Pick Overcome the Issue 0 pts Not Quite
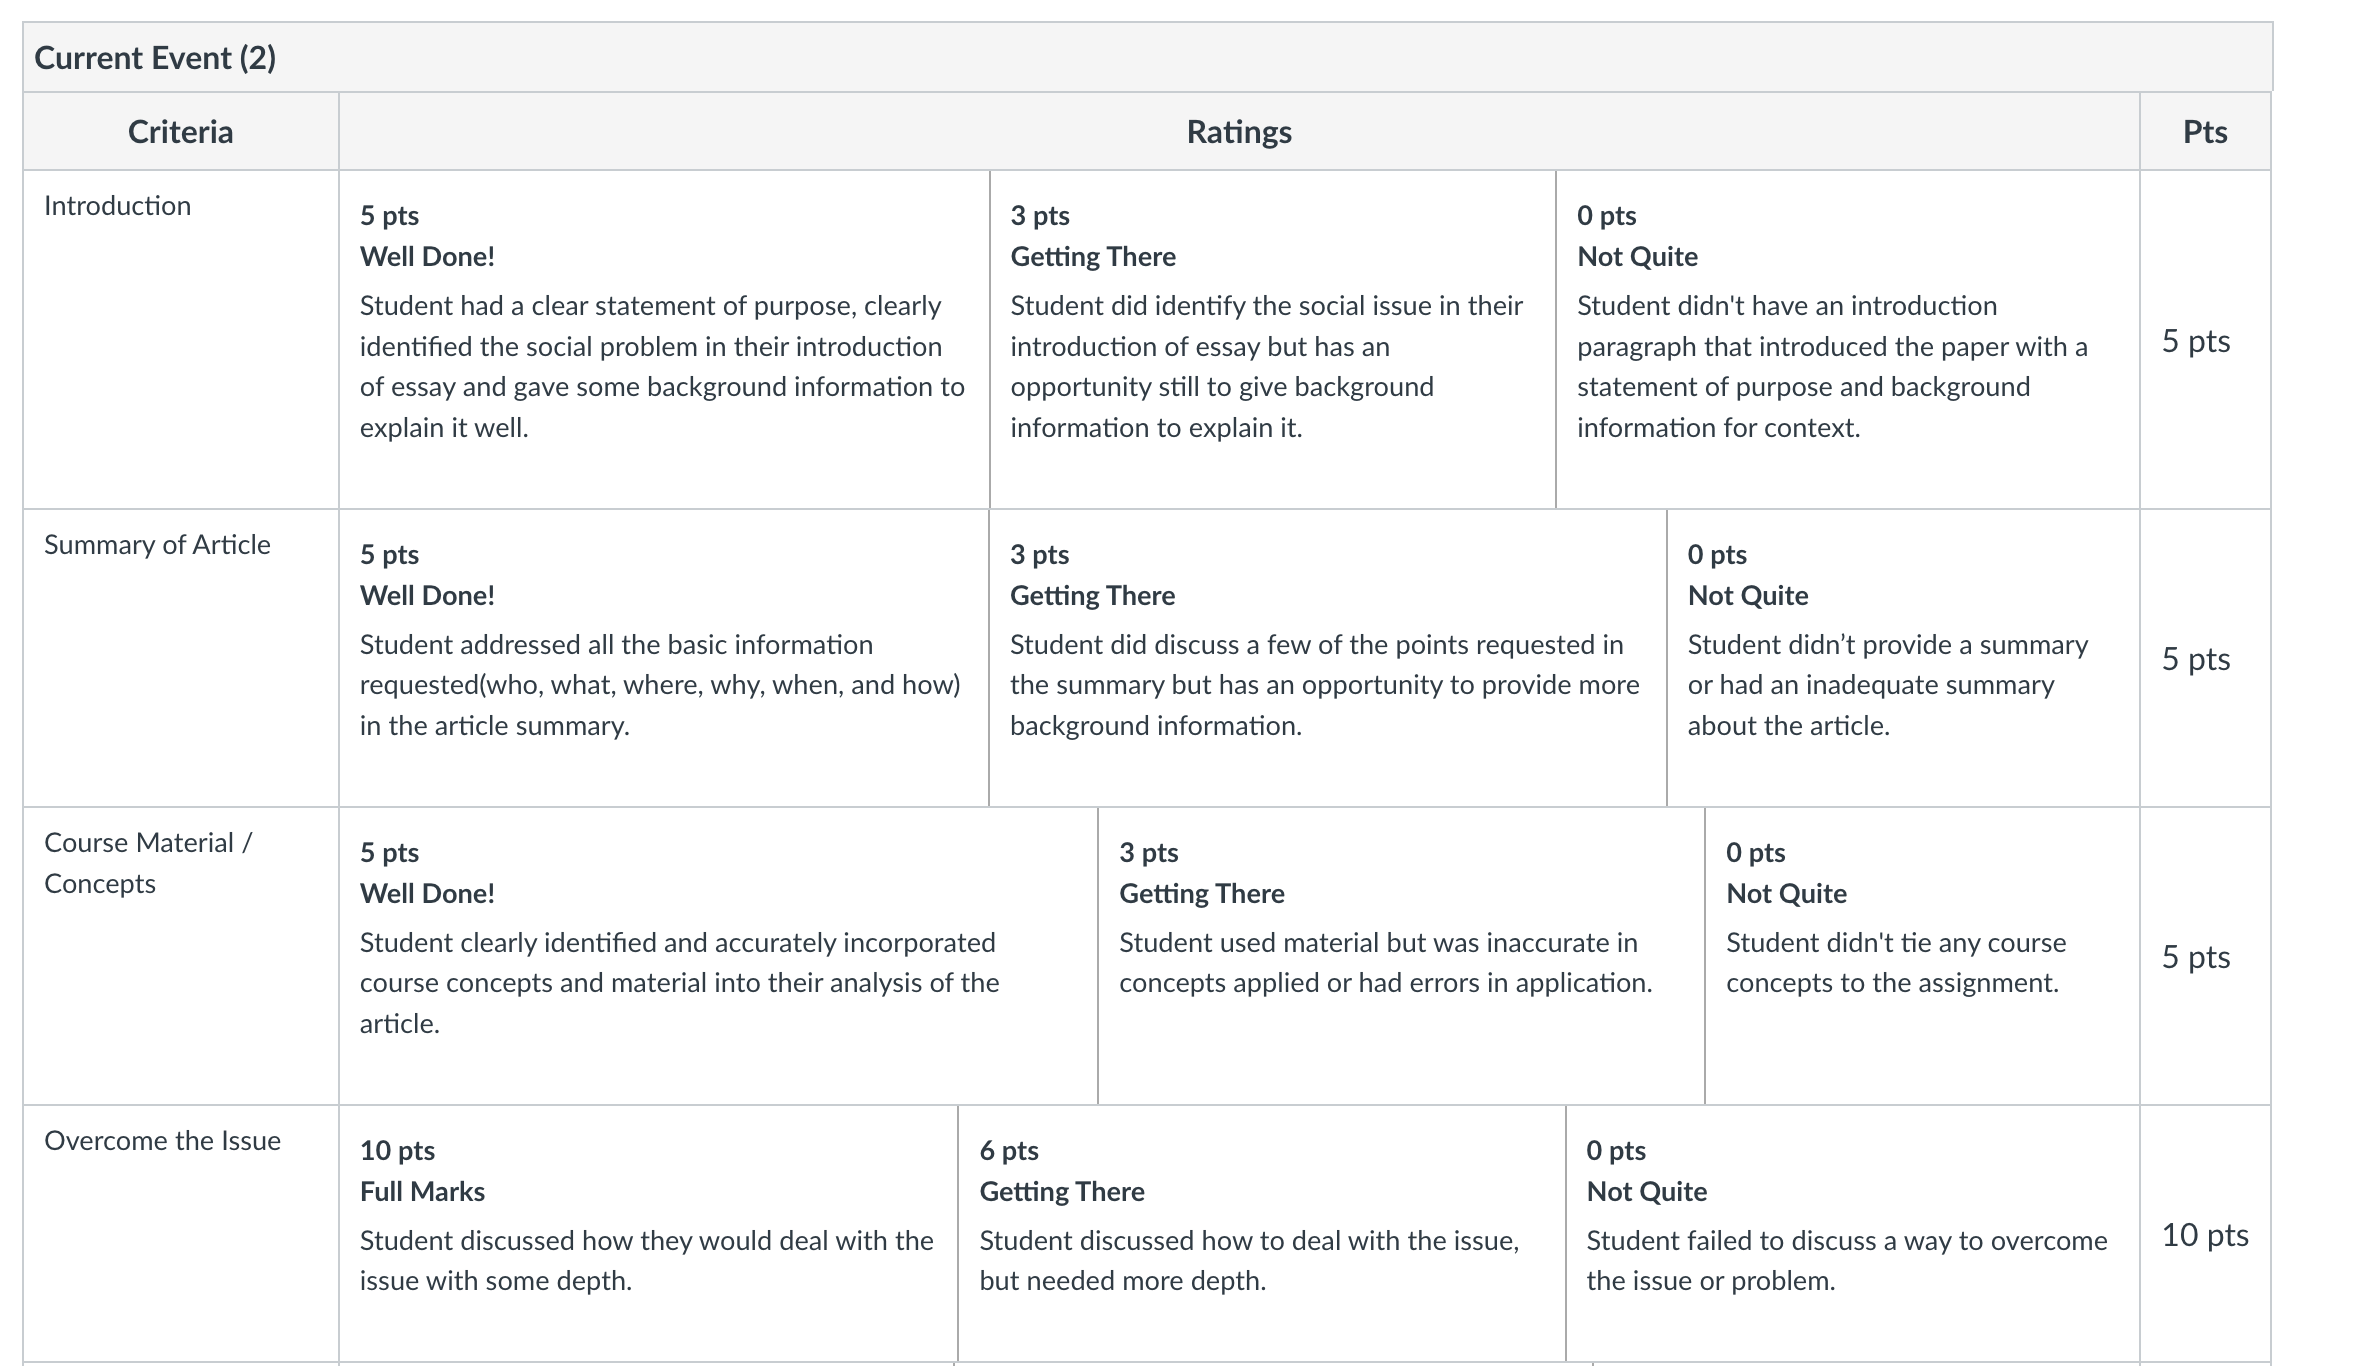 click(x=1853, y=1234)
